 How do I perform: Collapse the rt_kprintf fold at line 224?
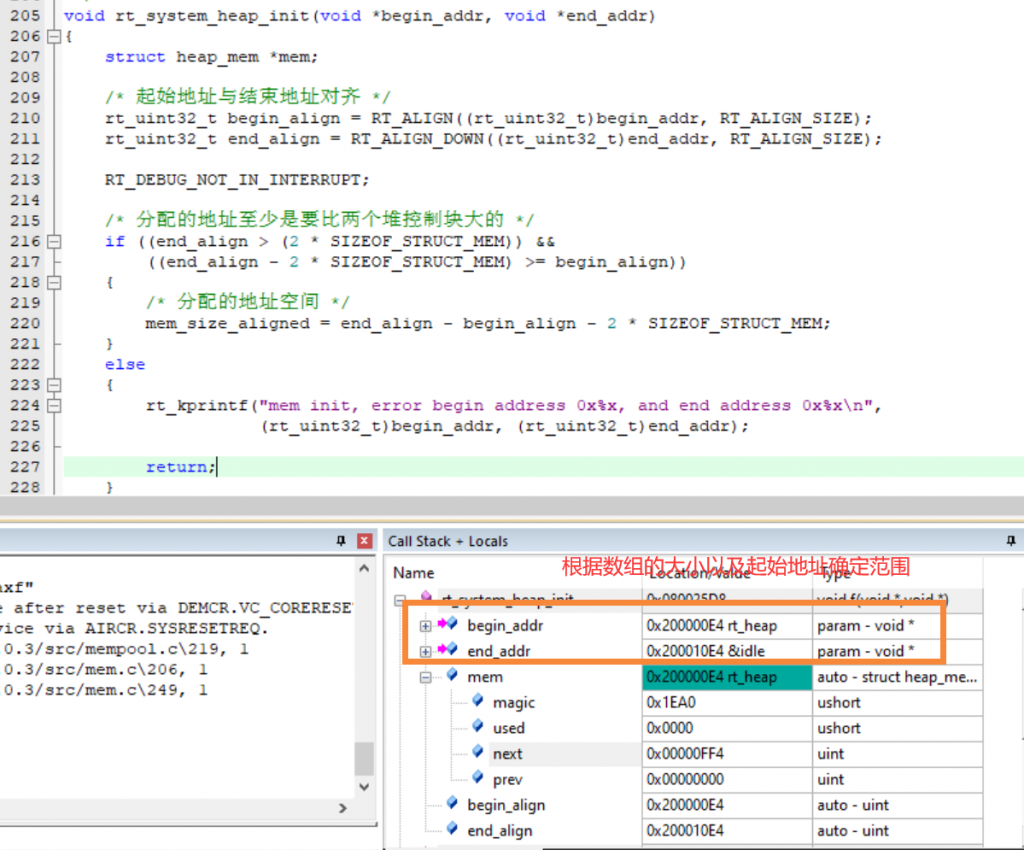tap(55, 405)
